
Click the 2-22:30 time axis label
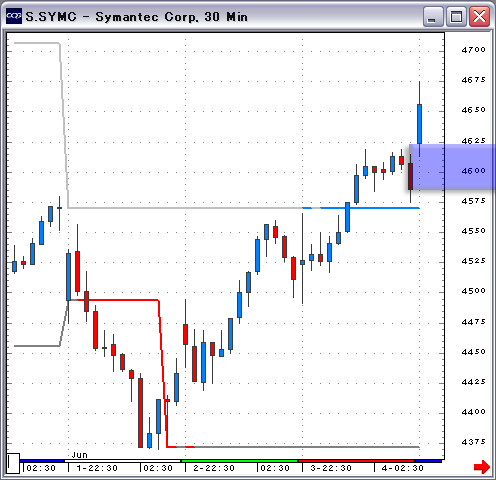click(214, 468)
